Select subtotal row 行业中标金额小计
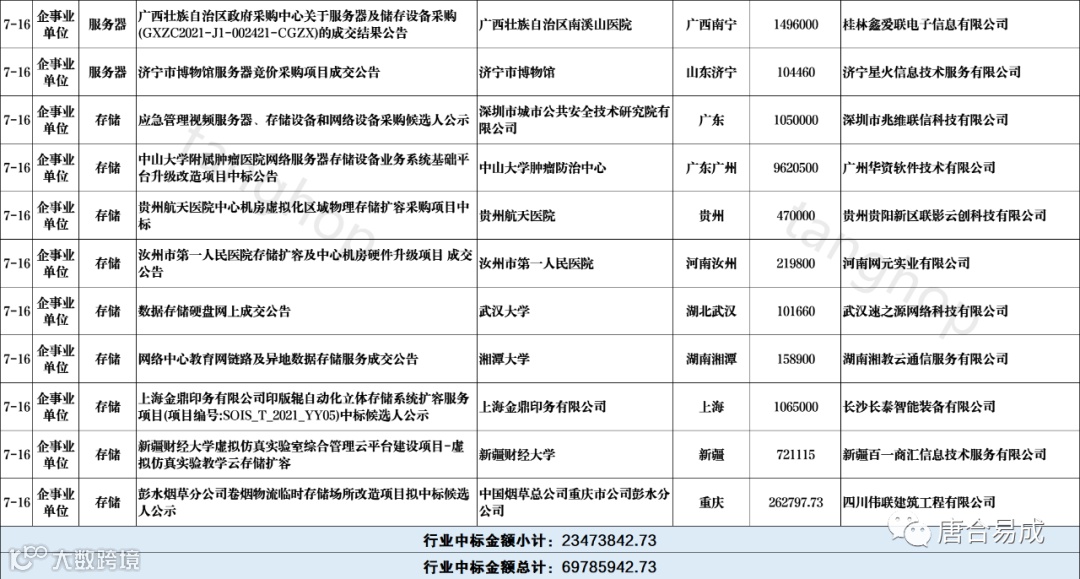 coord(540,541)
